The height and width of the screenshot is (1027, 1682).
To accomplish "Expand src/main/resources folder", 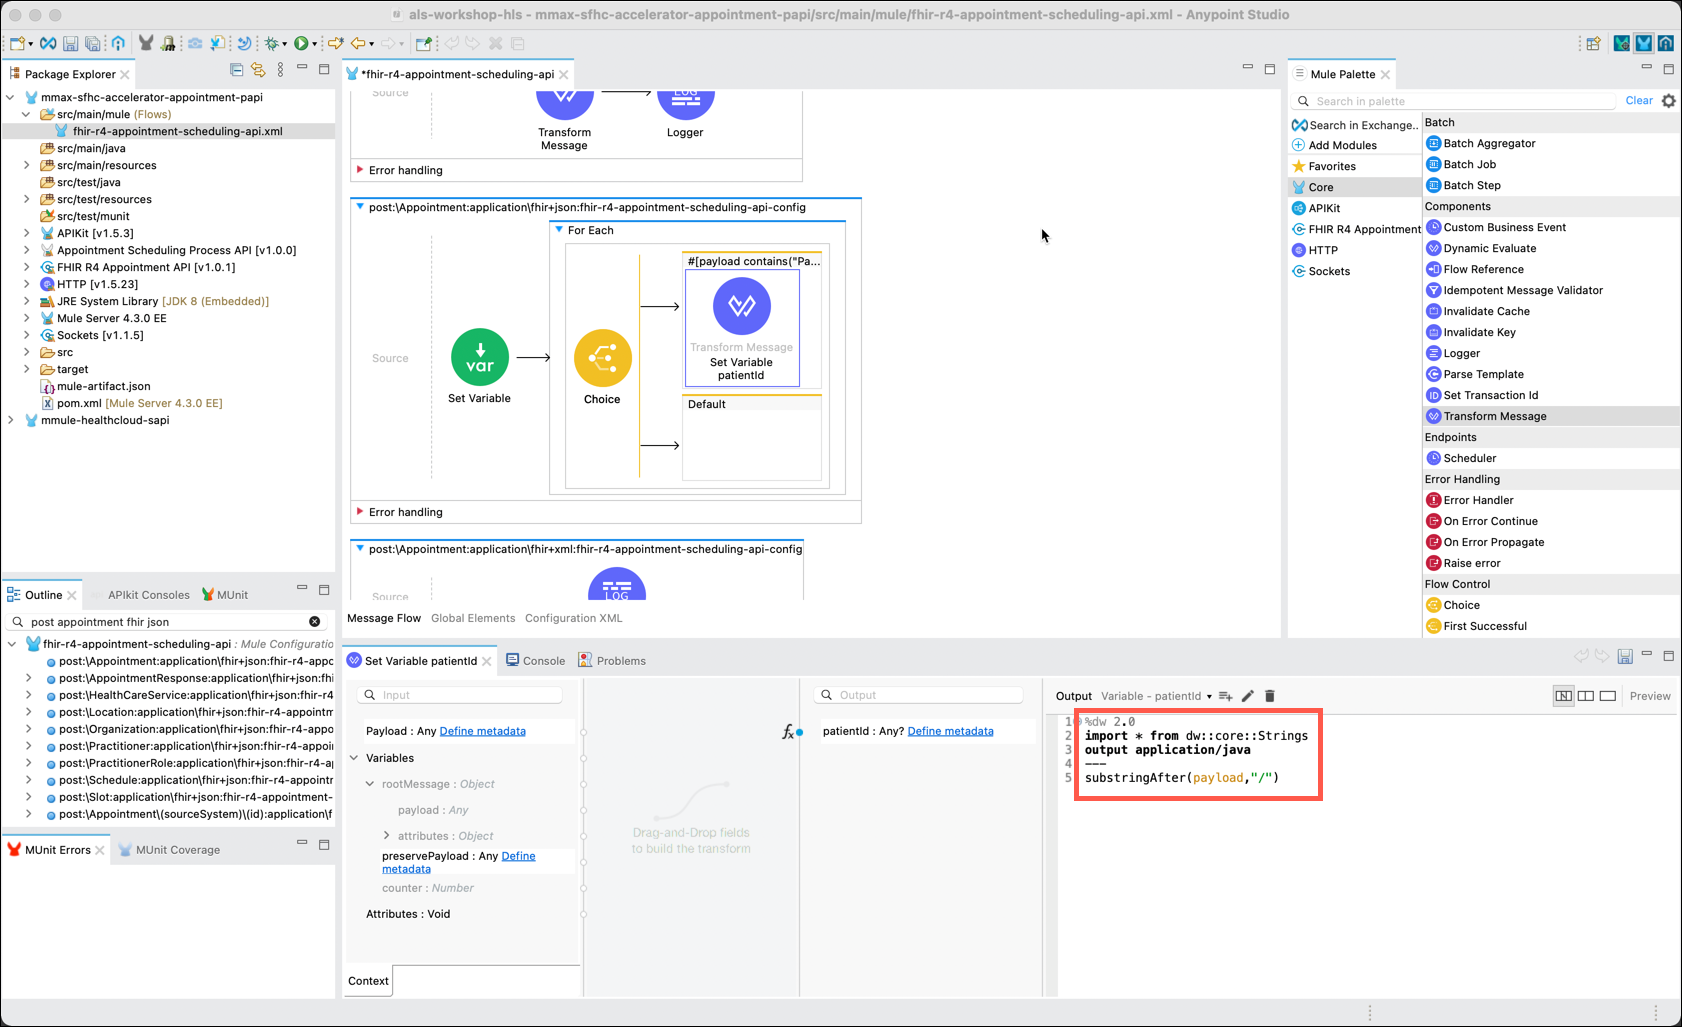I will coord(27,165).
